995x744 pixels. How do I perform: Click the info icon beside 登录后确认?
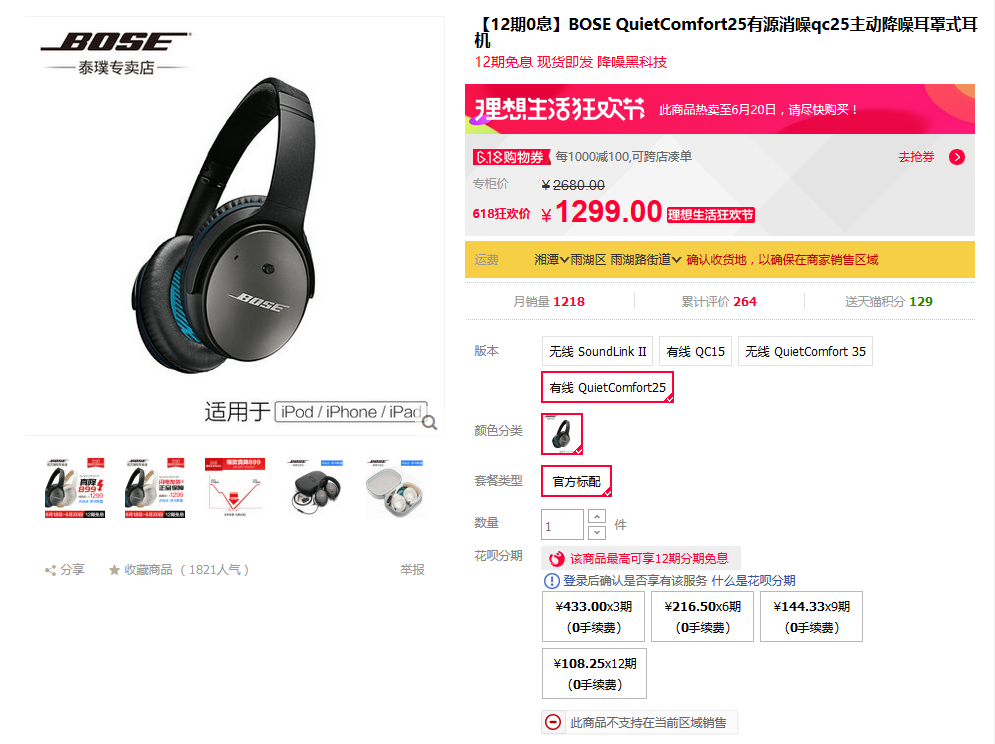point(551,580)
